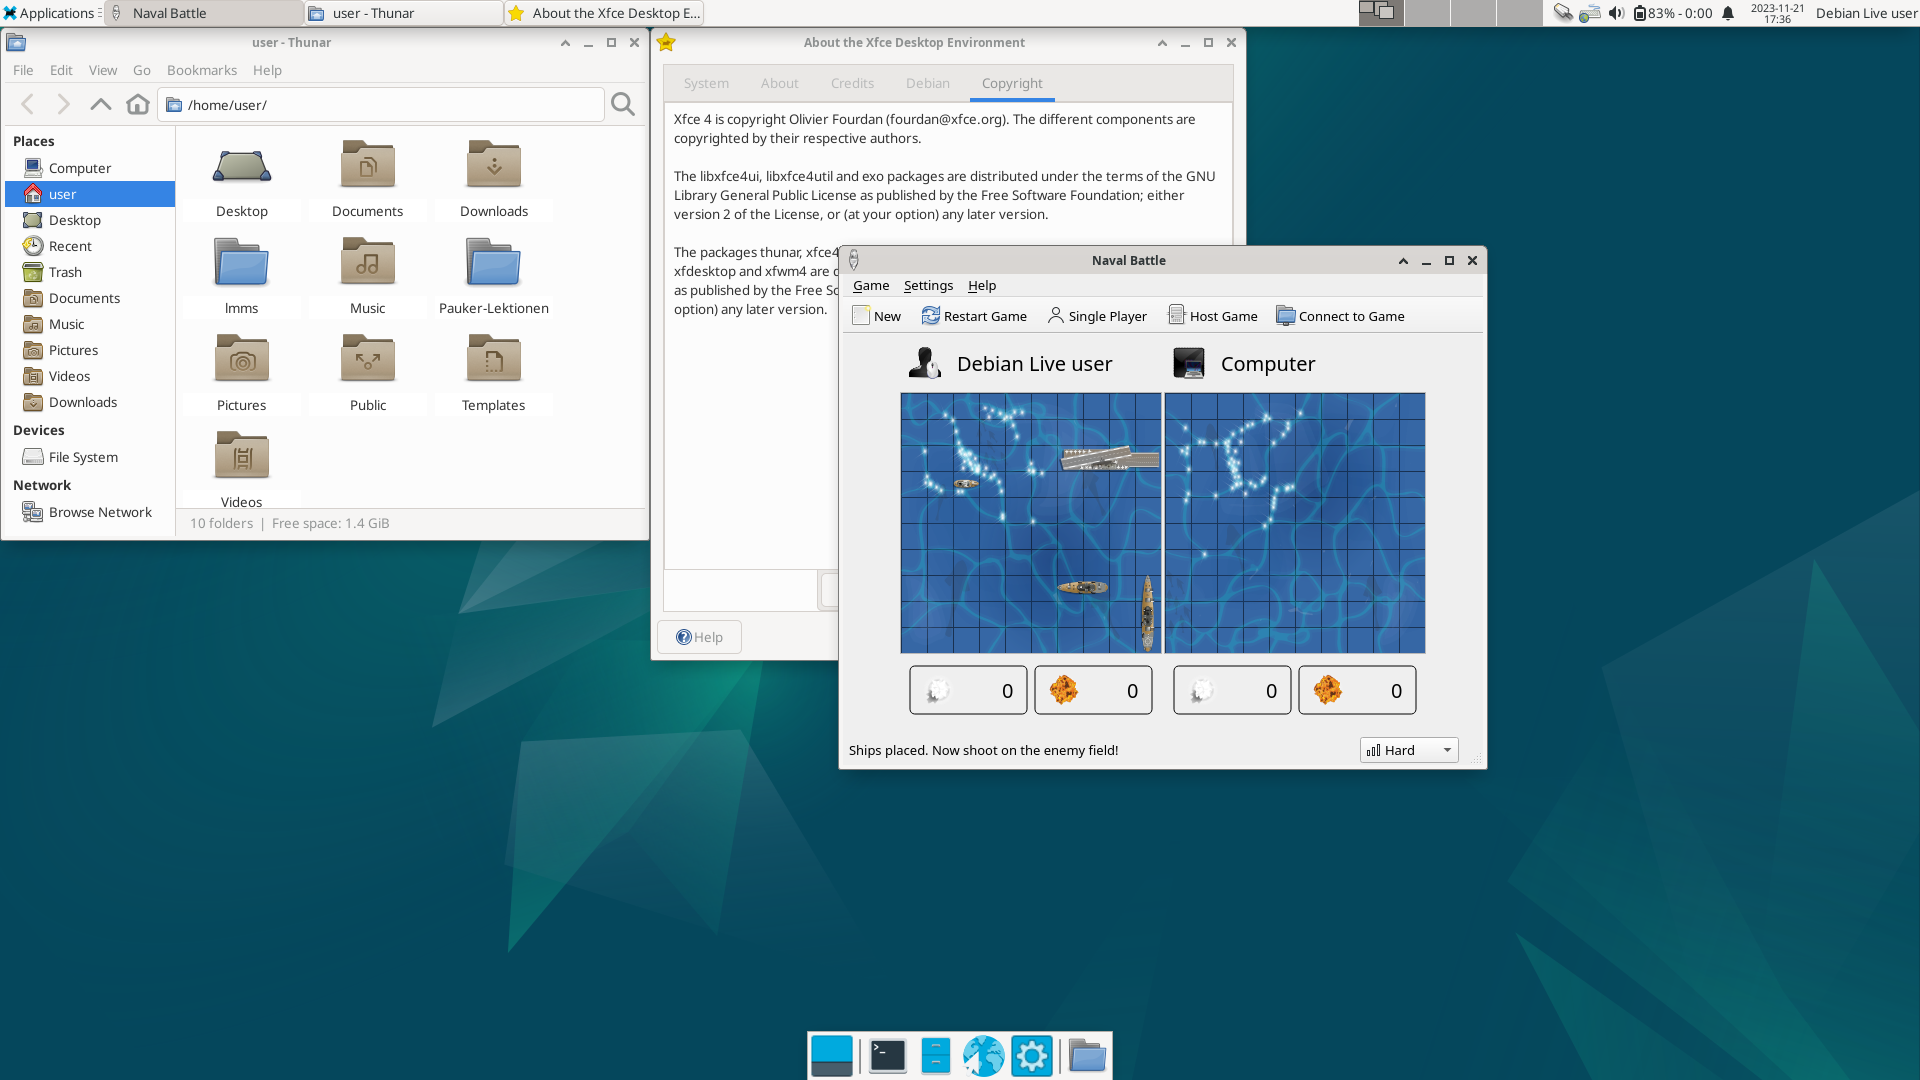The height and width of the screenshot is (1080, 1920).
Task: Open the Music folder icon in Thunar
Action: (368, 262)
